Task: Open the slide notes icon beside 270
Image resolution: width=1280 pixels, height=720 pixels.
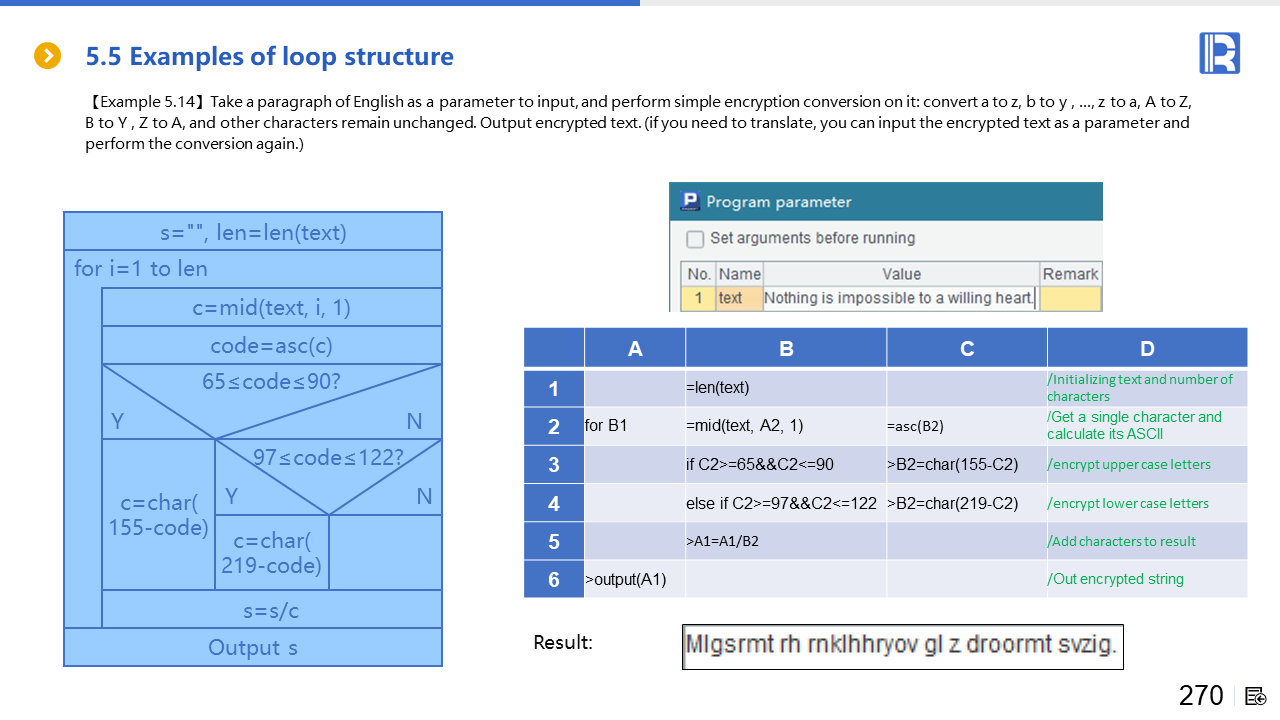Action: pyautogui.click(x=1256, y=696)
